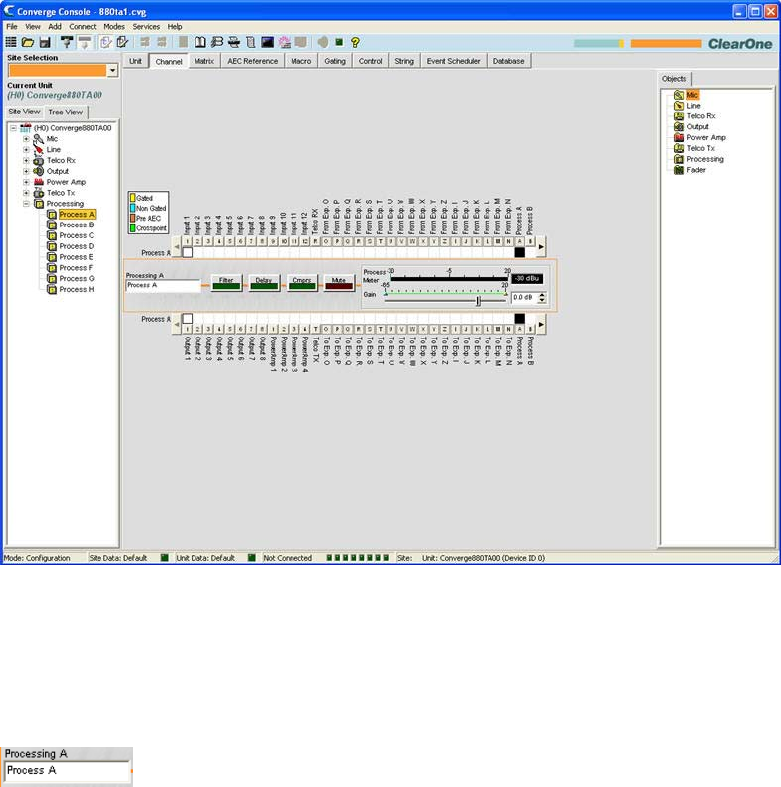781x787 pixels.
Task: Open a site file with folder icon
Action: pos(28,42)
